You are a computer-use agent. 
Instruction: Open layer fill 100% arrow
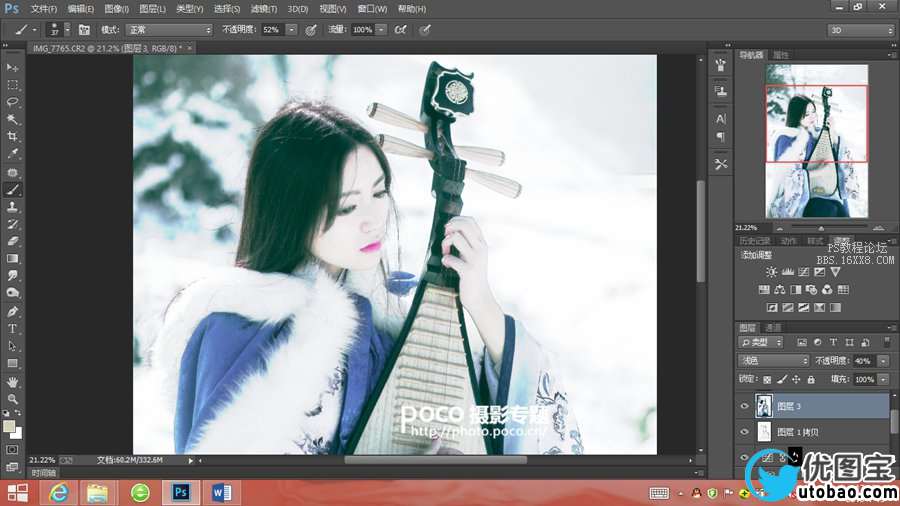tap(883, 379)
